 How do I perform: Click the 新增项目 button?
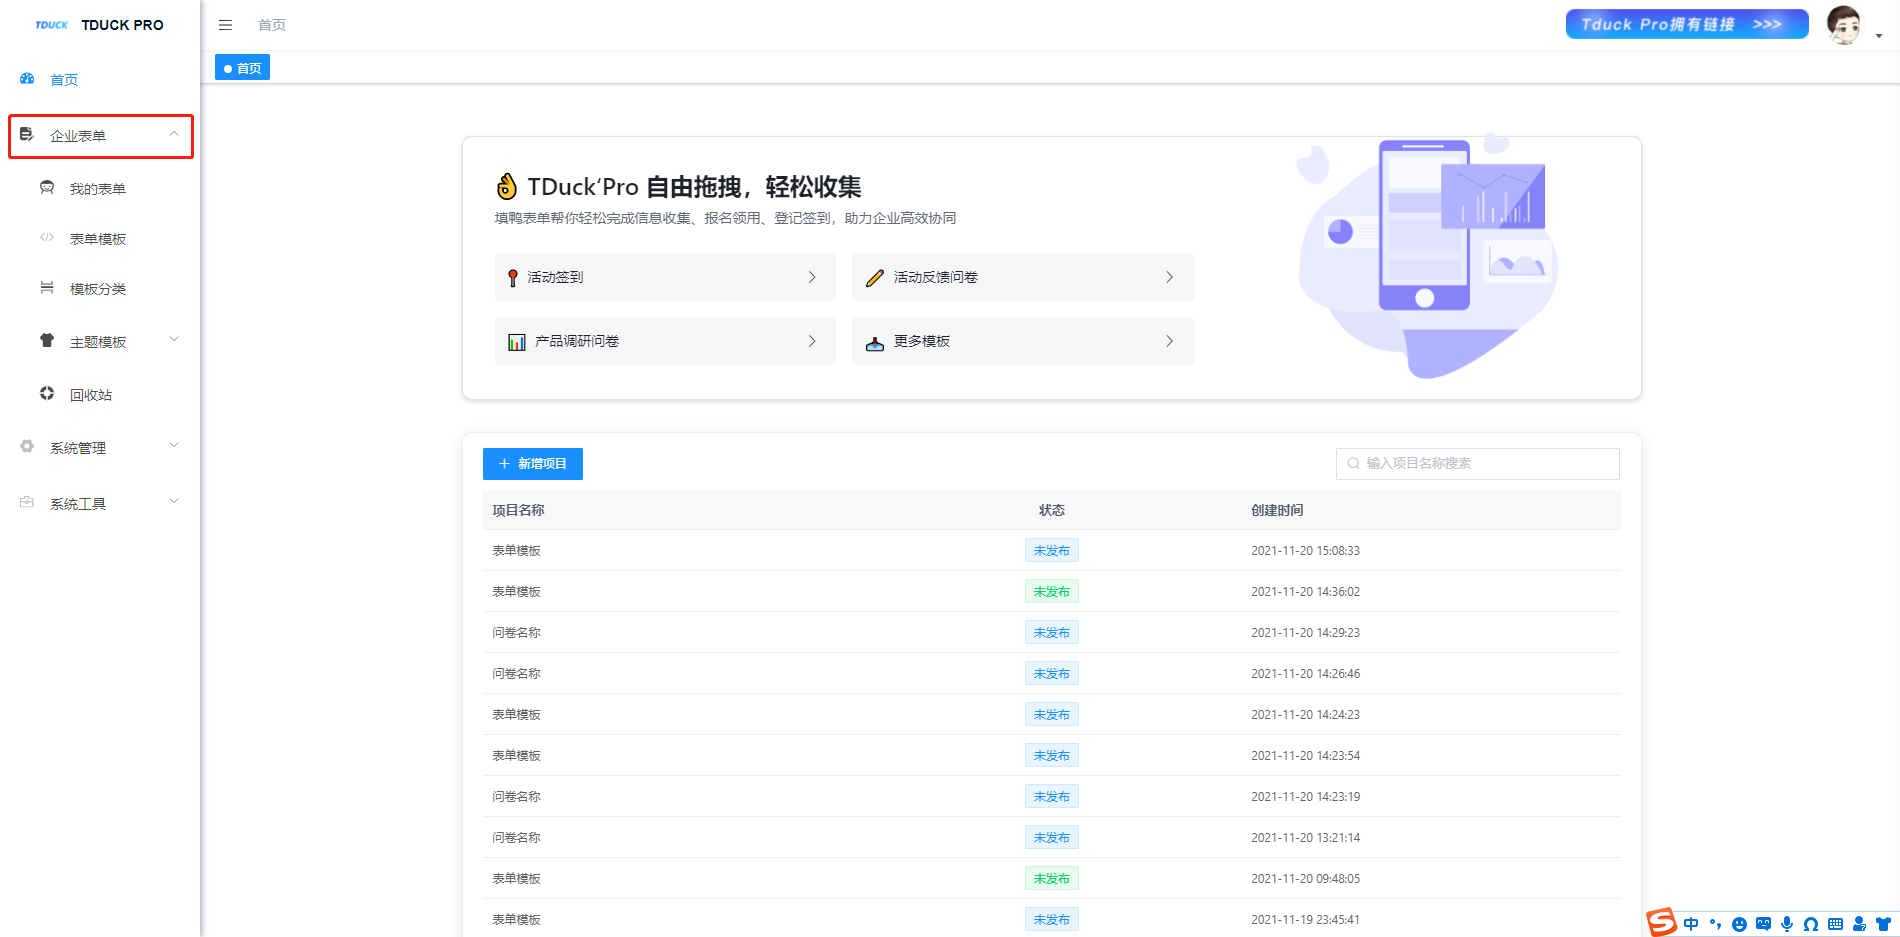532,464
